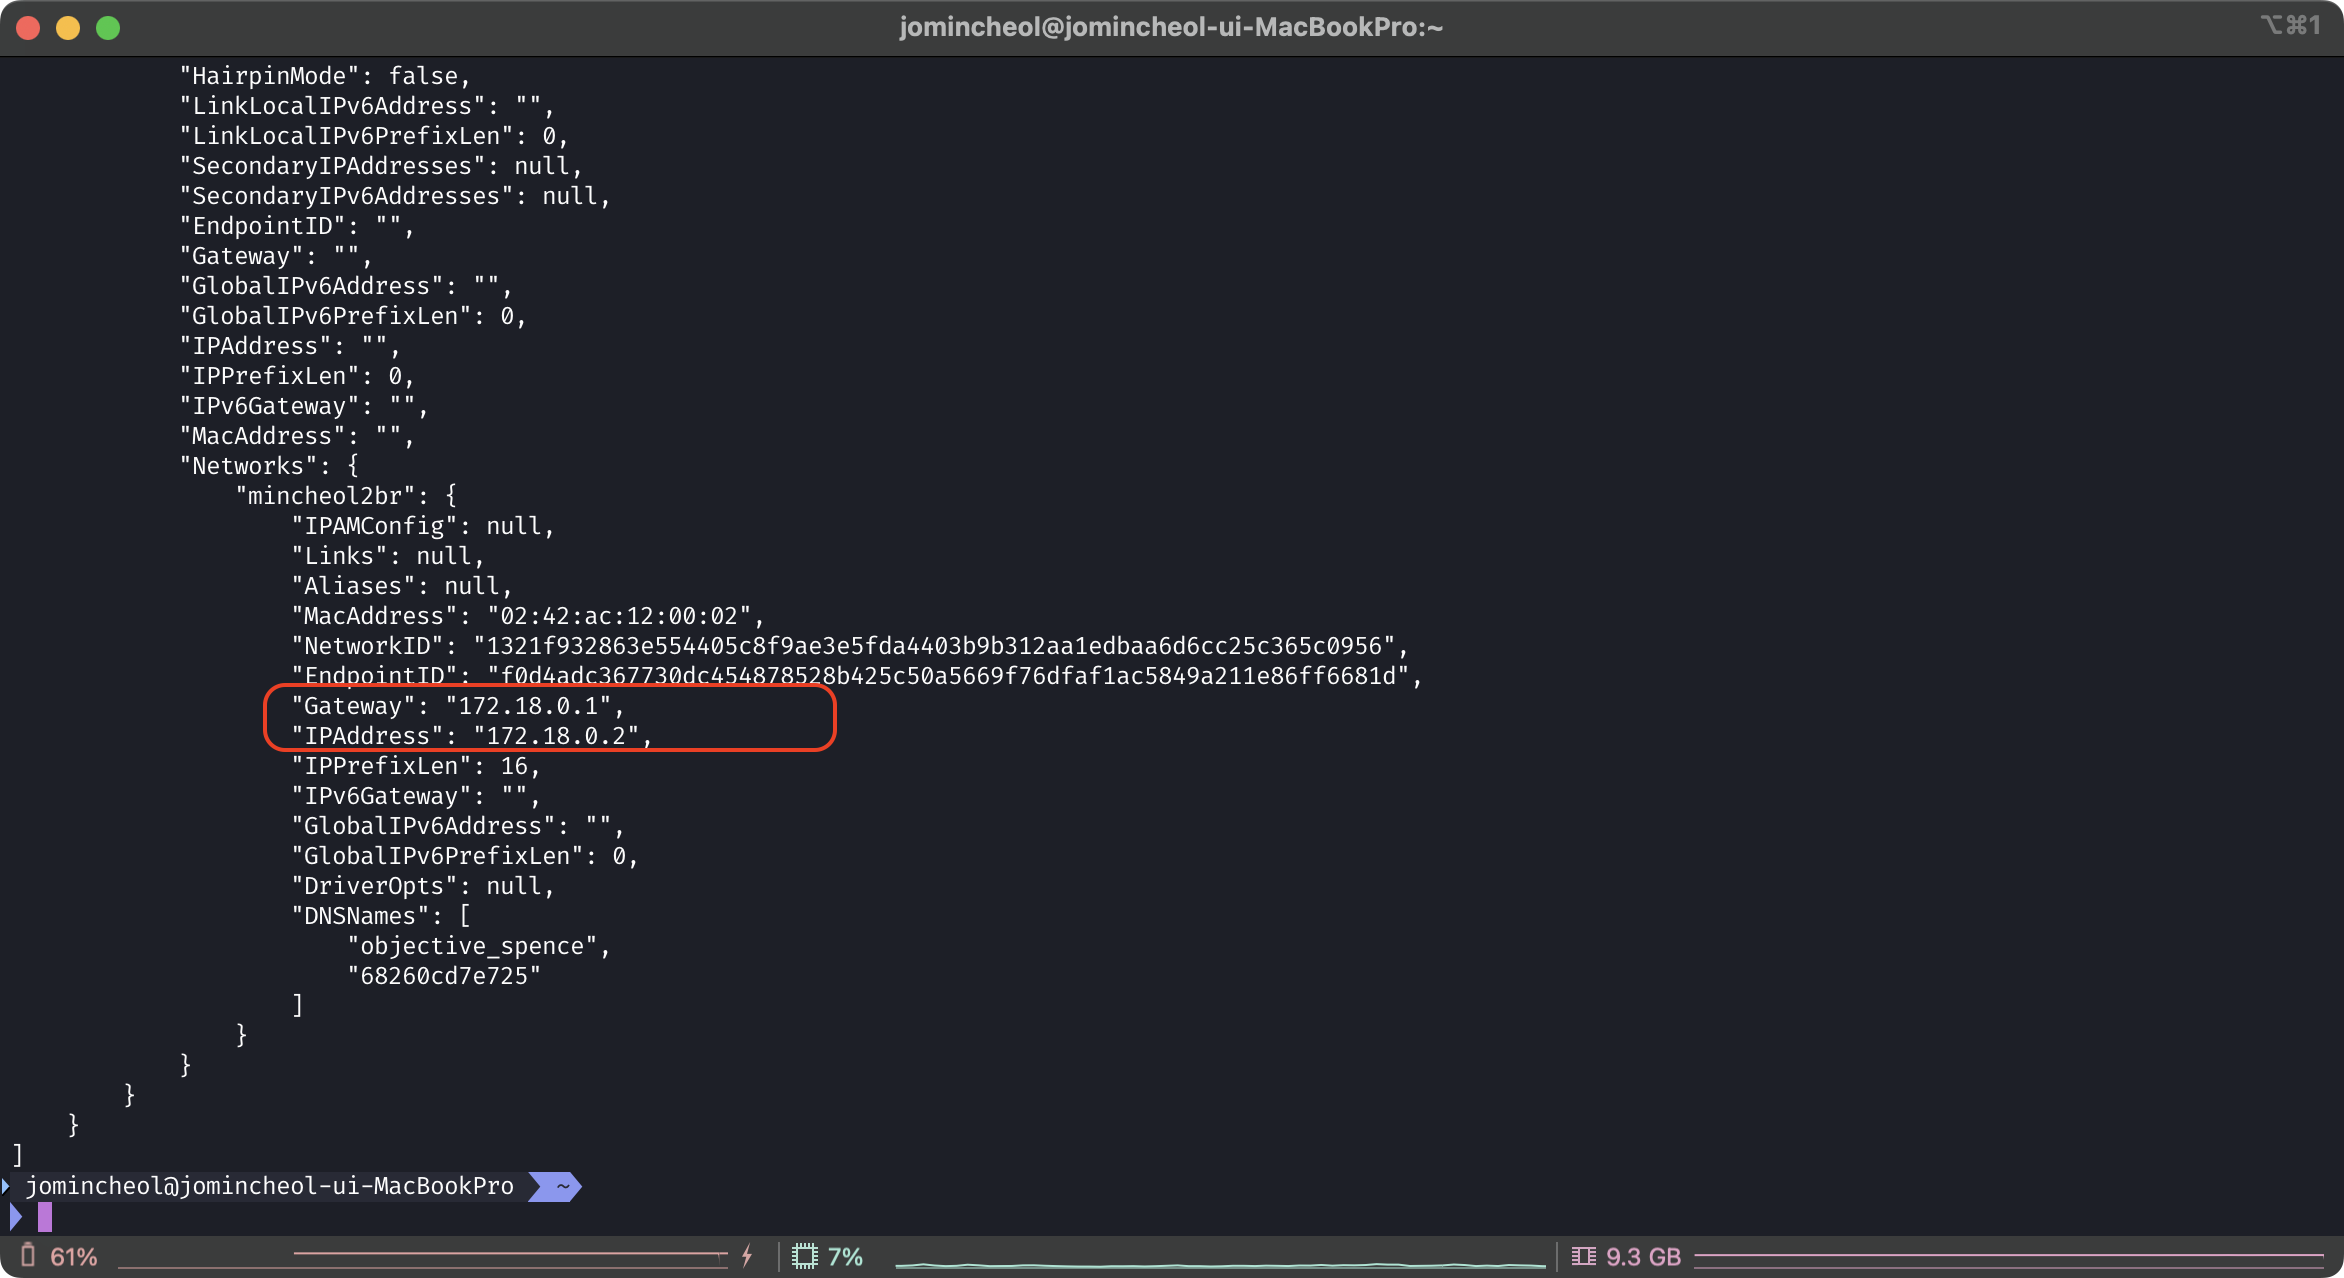
Task: Click the ⌥⌘1 window shortcut indicator
Action: [x=2290, y=25]
